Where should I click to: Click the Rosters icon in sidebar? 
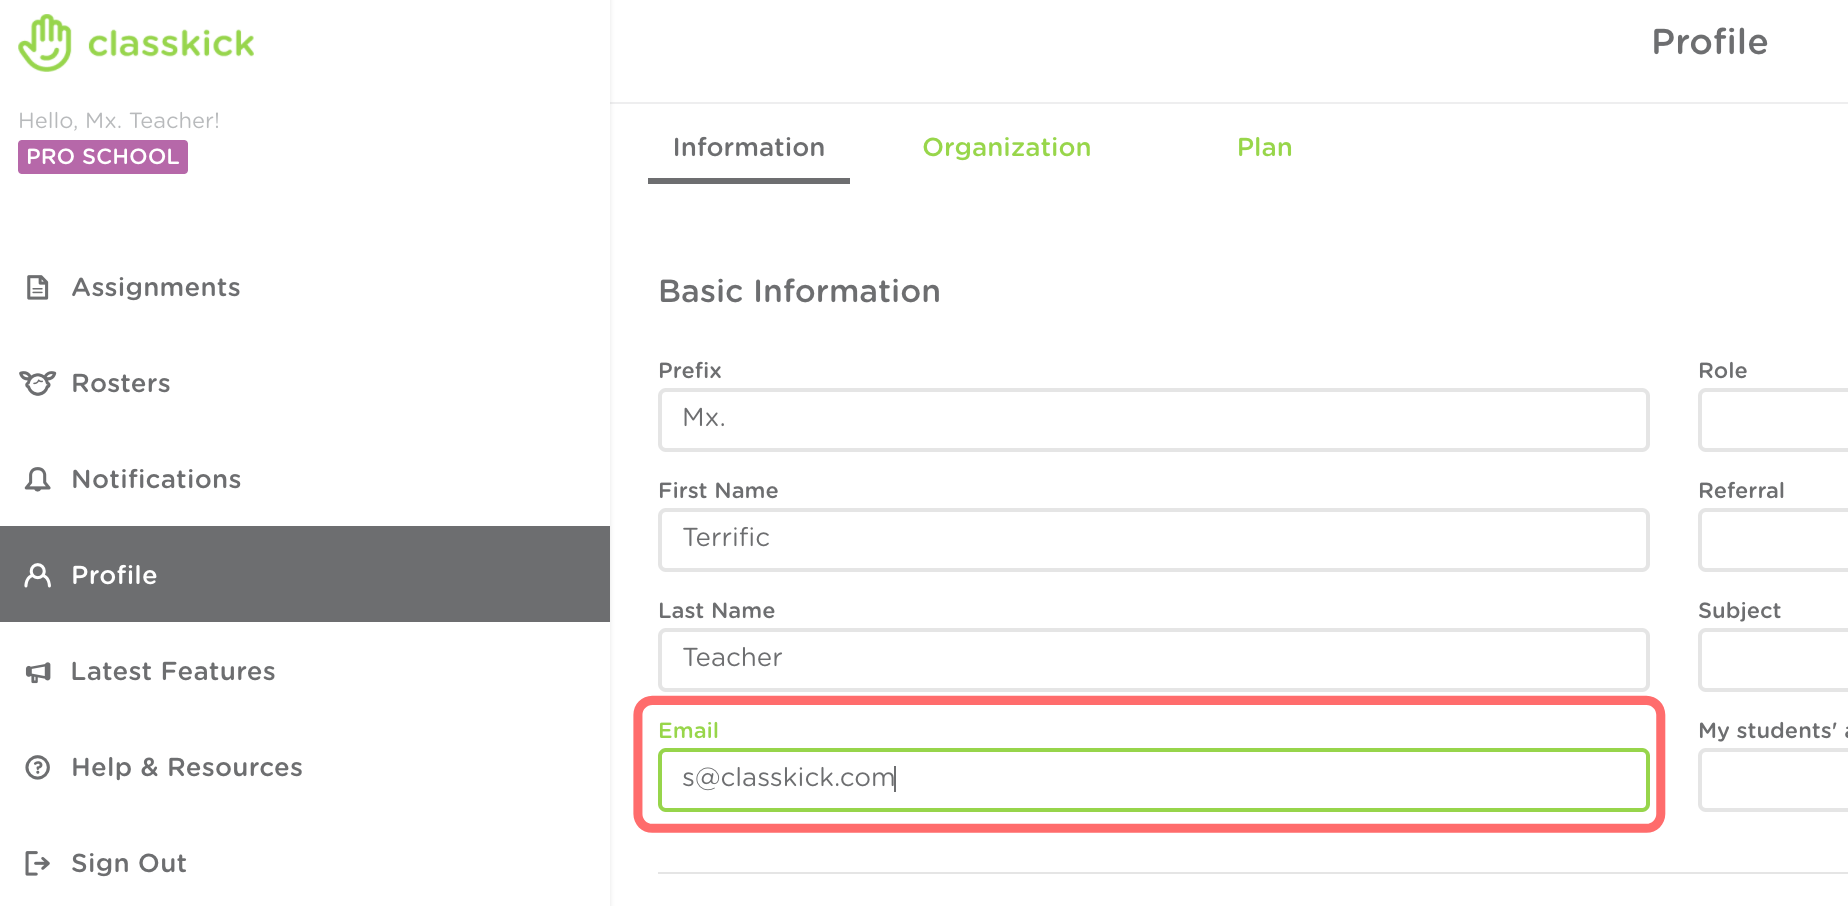click(37, 383)
